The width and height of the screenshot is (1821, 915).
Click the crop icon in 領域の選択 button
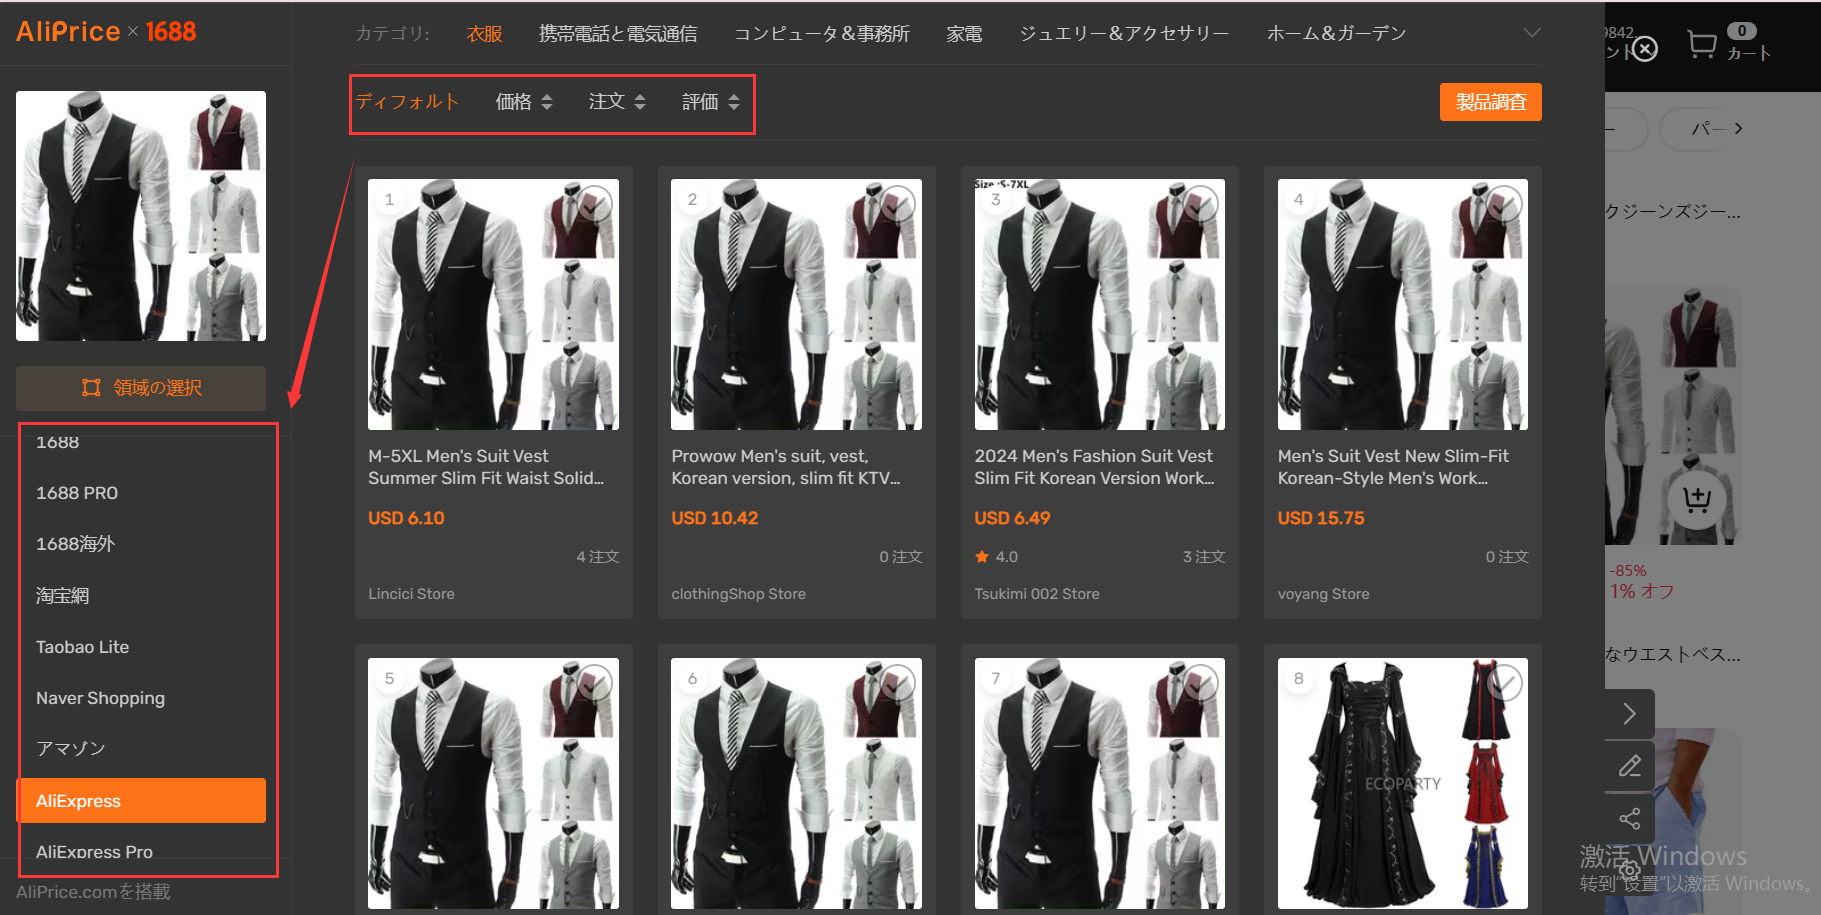(91, 388)
